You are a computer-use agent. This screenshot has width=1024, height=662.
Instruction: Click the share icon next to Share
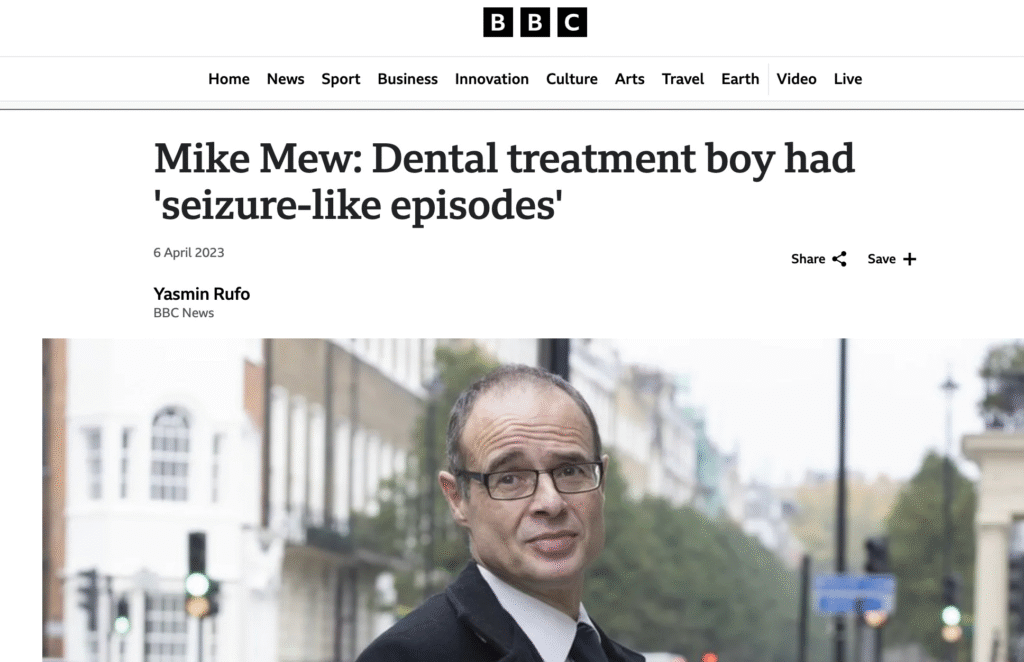(839, 259)
